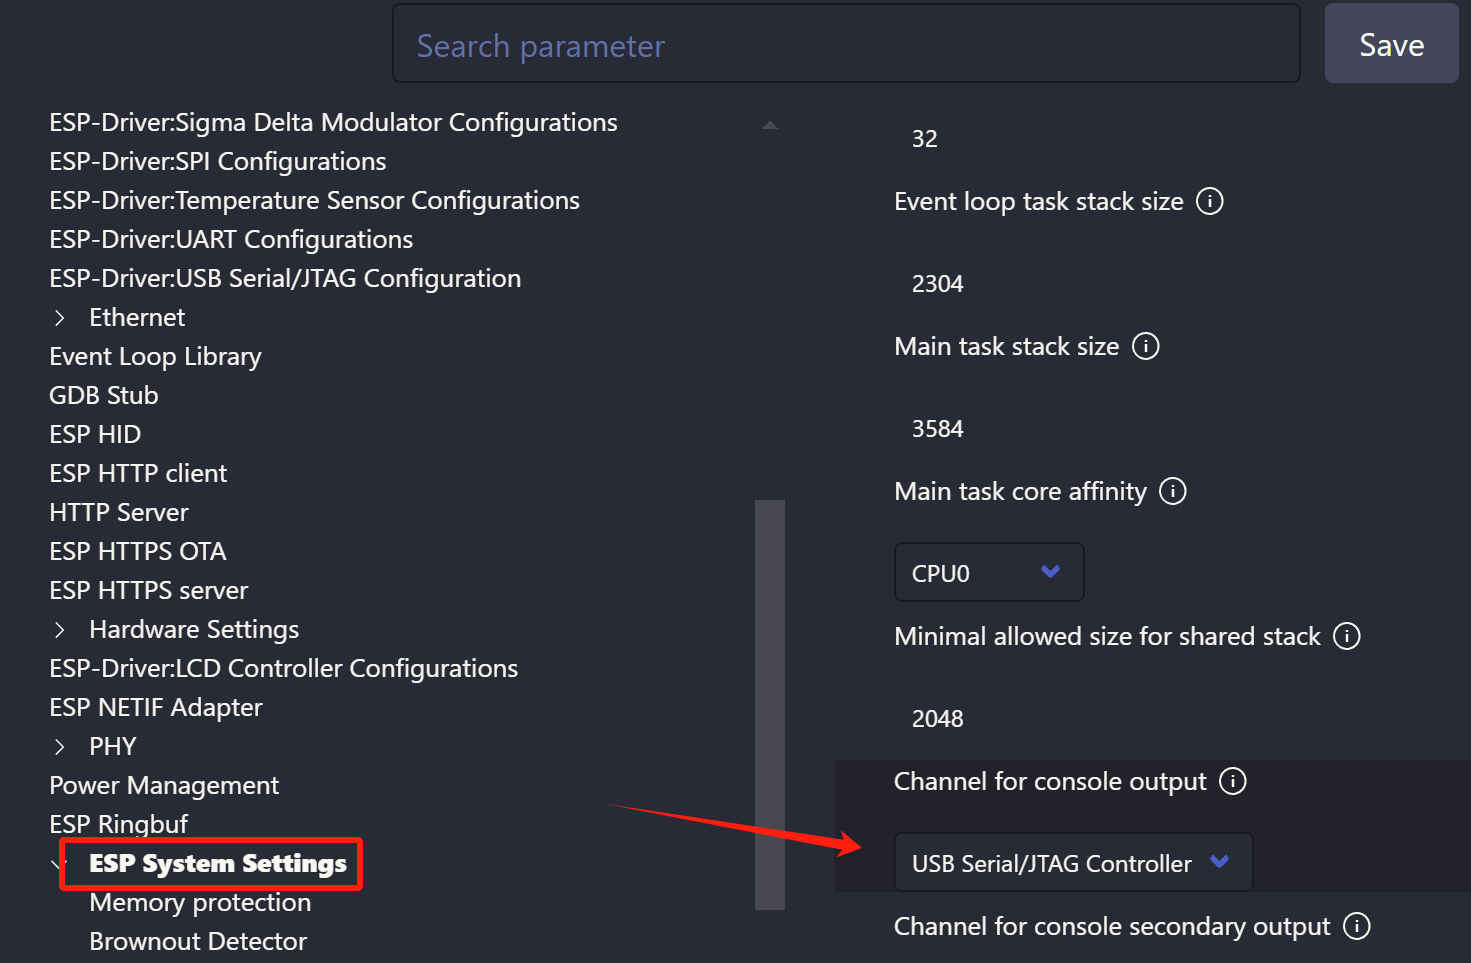The height and width of the screenshot is (963, 1471).
Task: Open info tooltip for Event loop task stack size
Action: click(x=1209, y=201)
